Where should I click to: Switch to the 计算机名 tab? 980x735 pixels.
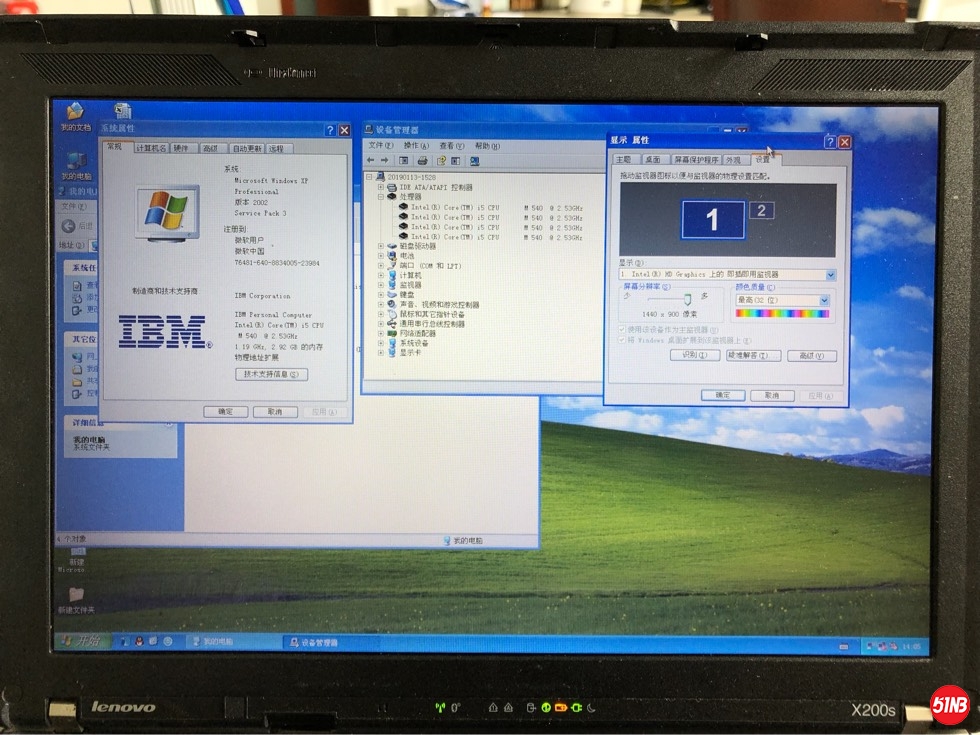tap(152, 148)
